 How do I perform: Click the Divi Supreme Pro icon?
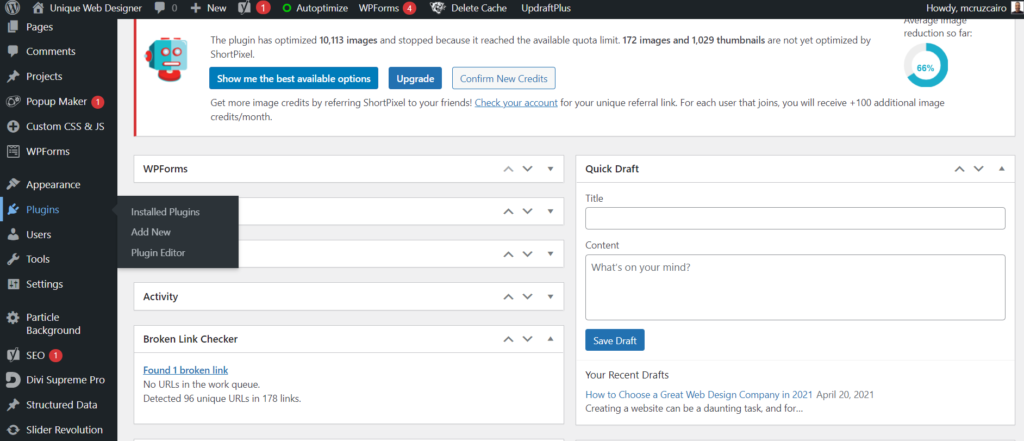[x=12, y=380]
